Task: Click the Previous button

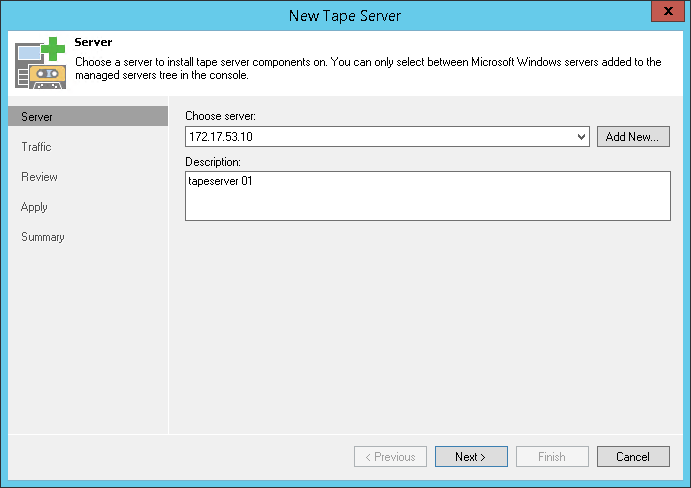Action: pyautogui.click(x=390, y=457)
